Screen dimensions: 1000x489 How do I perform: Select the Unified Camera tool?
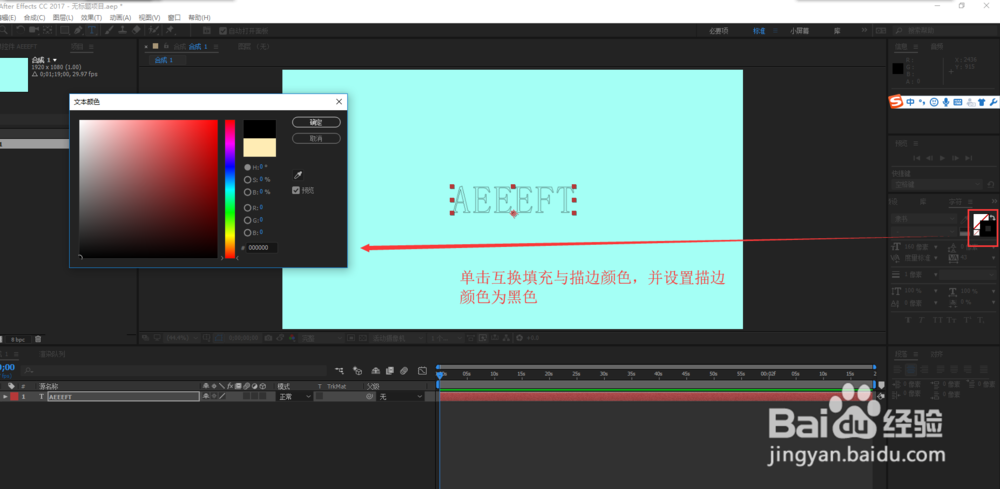click(34, 30)
